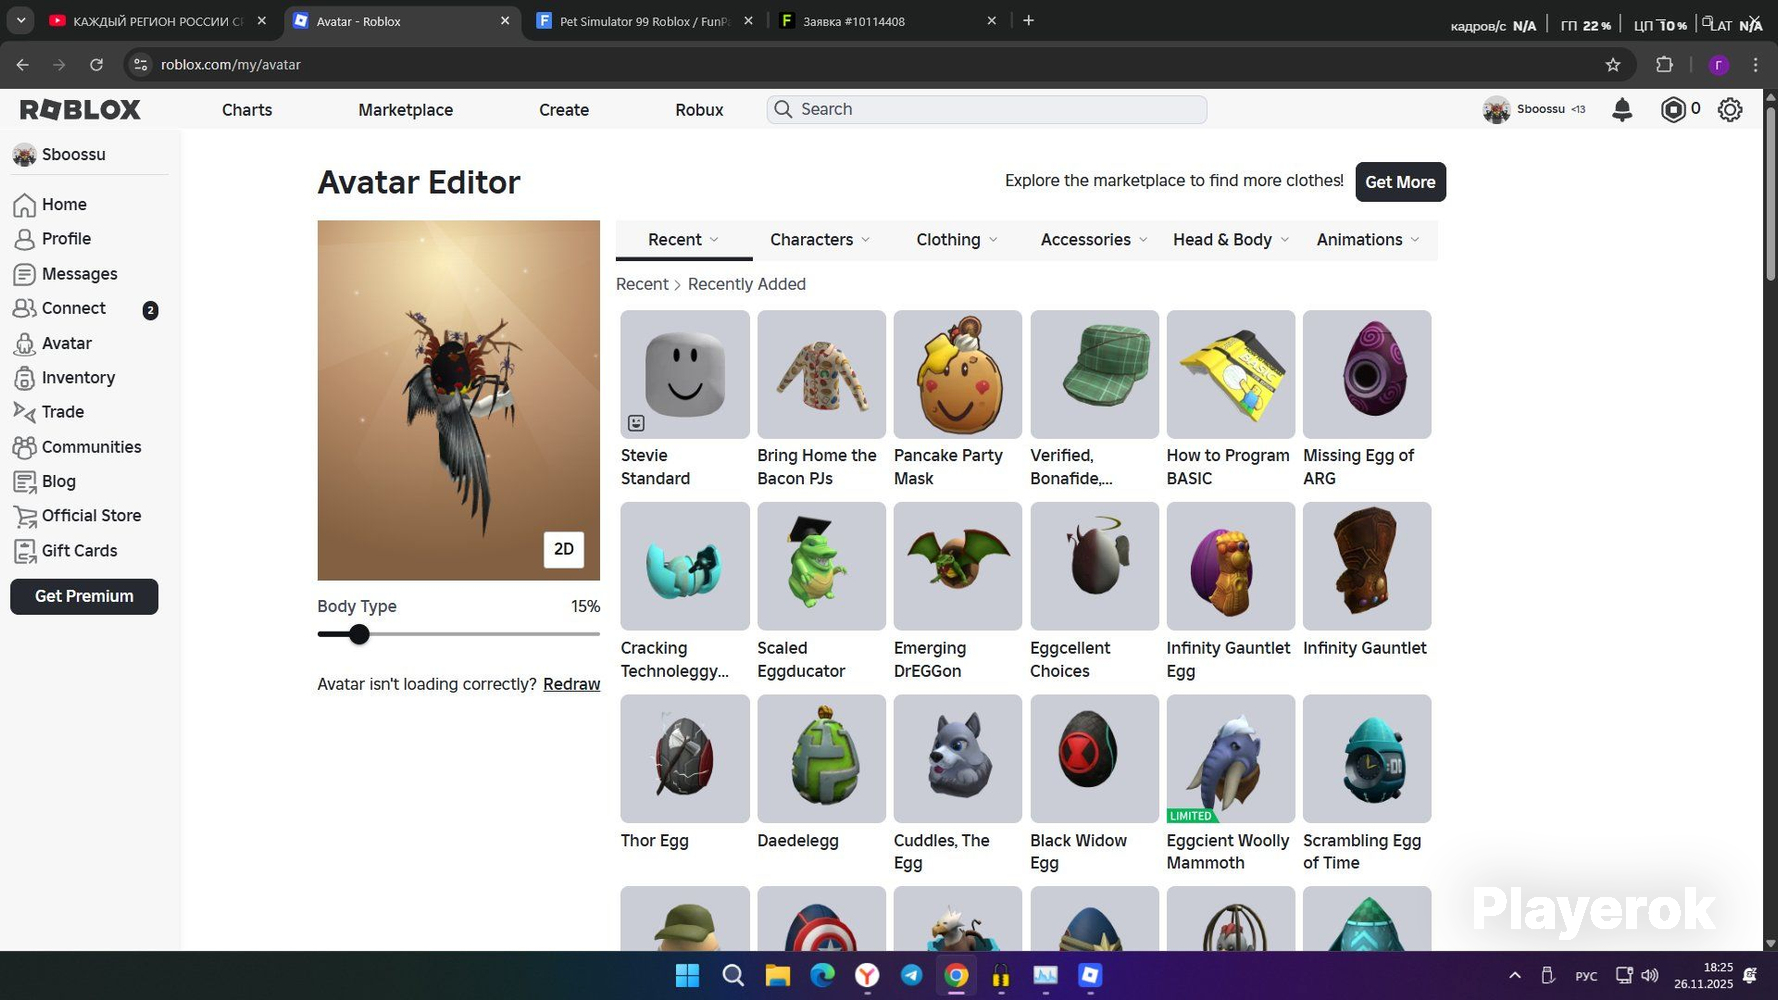This screenshot has width=1778, height=1000.
Task: Open Telegram from the taskbar
Action: point(911,975)
